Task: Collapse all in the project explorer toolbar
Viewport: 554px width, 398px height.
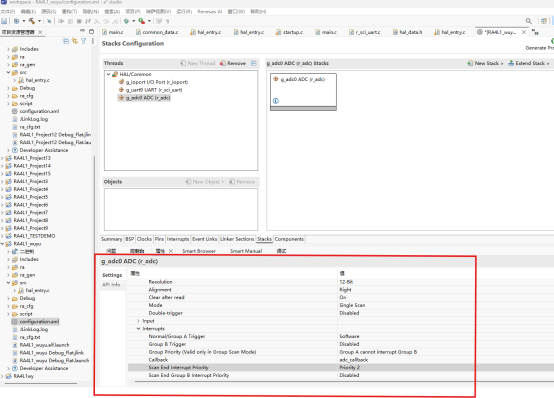Action: coord(66,41)
